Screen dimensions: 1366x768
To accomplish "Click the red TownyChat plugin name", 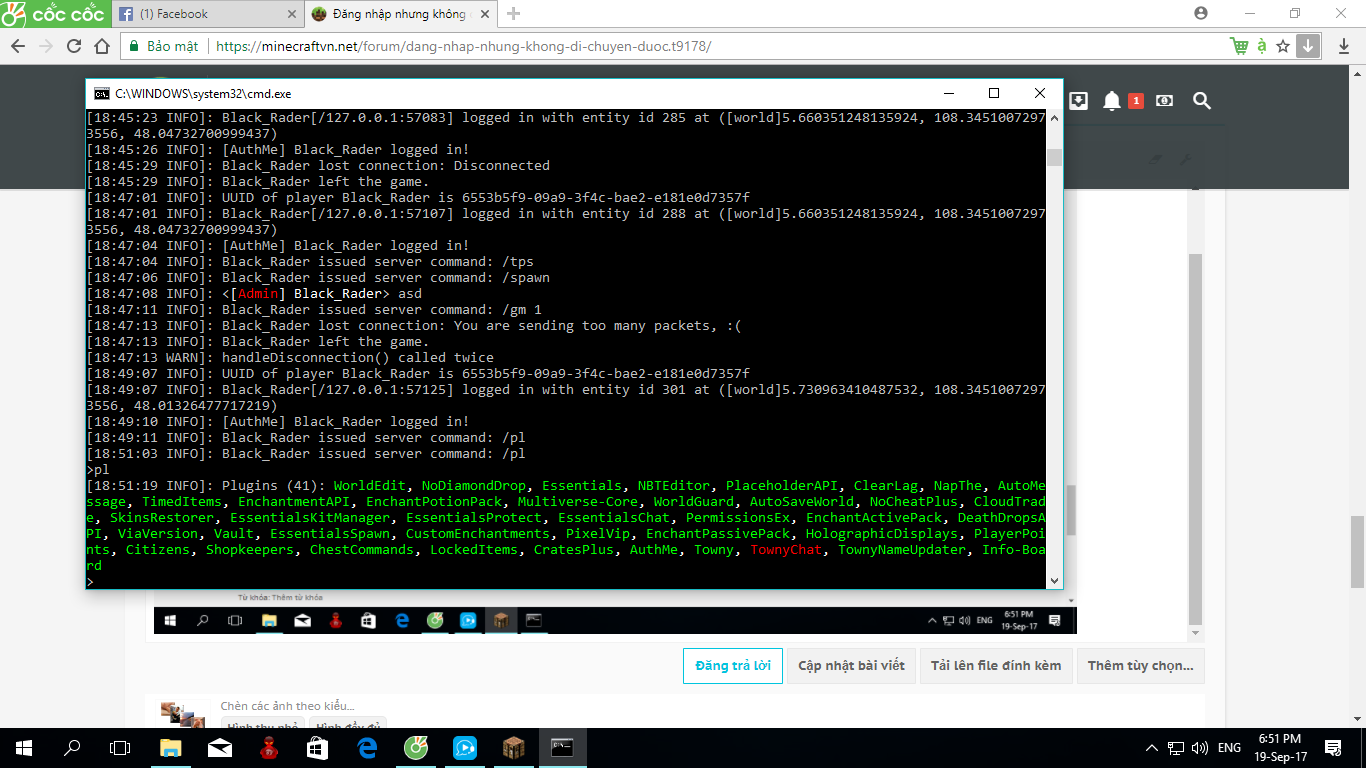I will (786, 550).
